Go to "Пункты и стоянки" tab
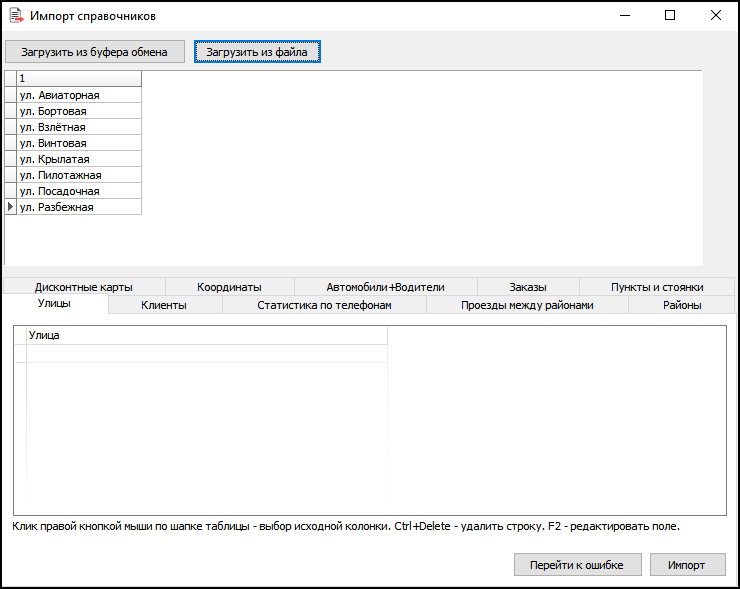Viewport: 740px width, 589px height. click(x=657, y=287)
